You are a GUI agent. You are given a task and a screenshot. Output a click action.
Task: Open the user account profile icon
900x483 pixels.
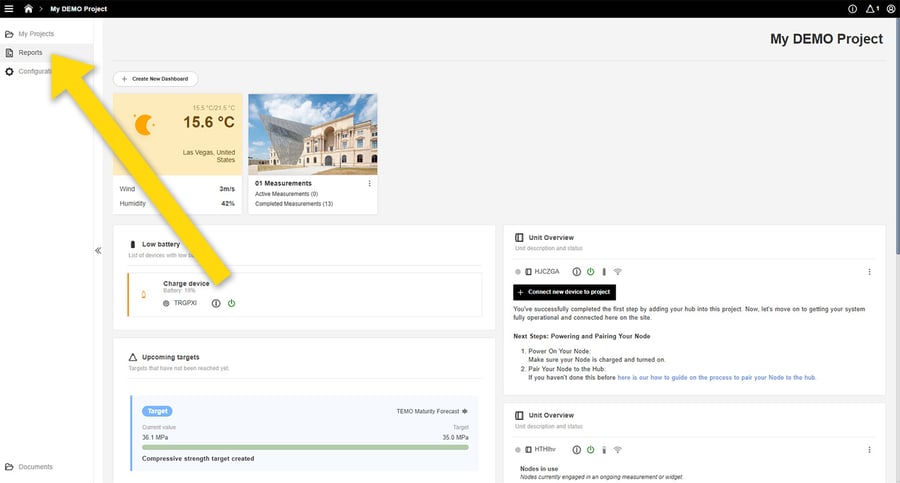point(890,9)
